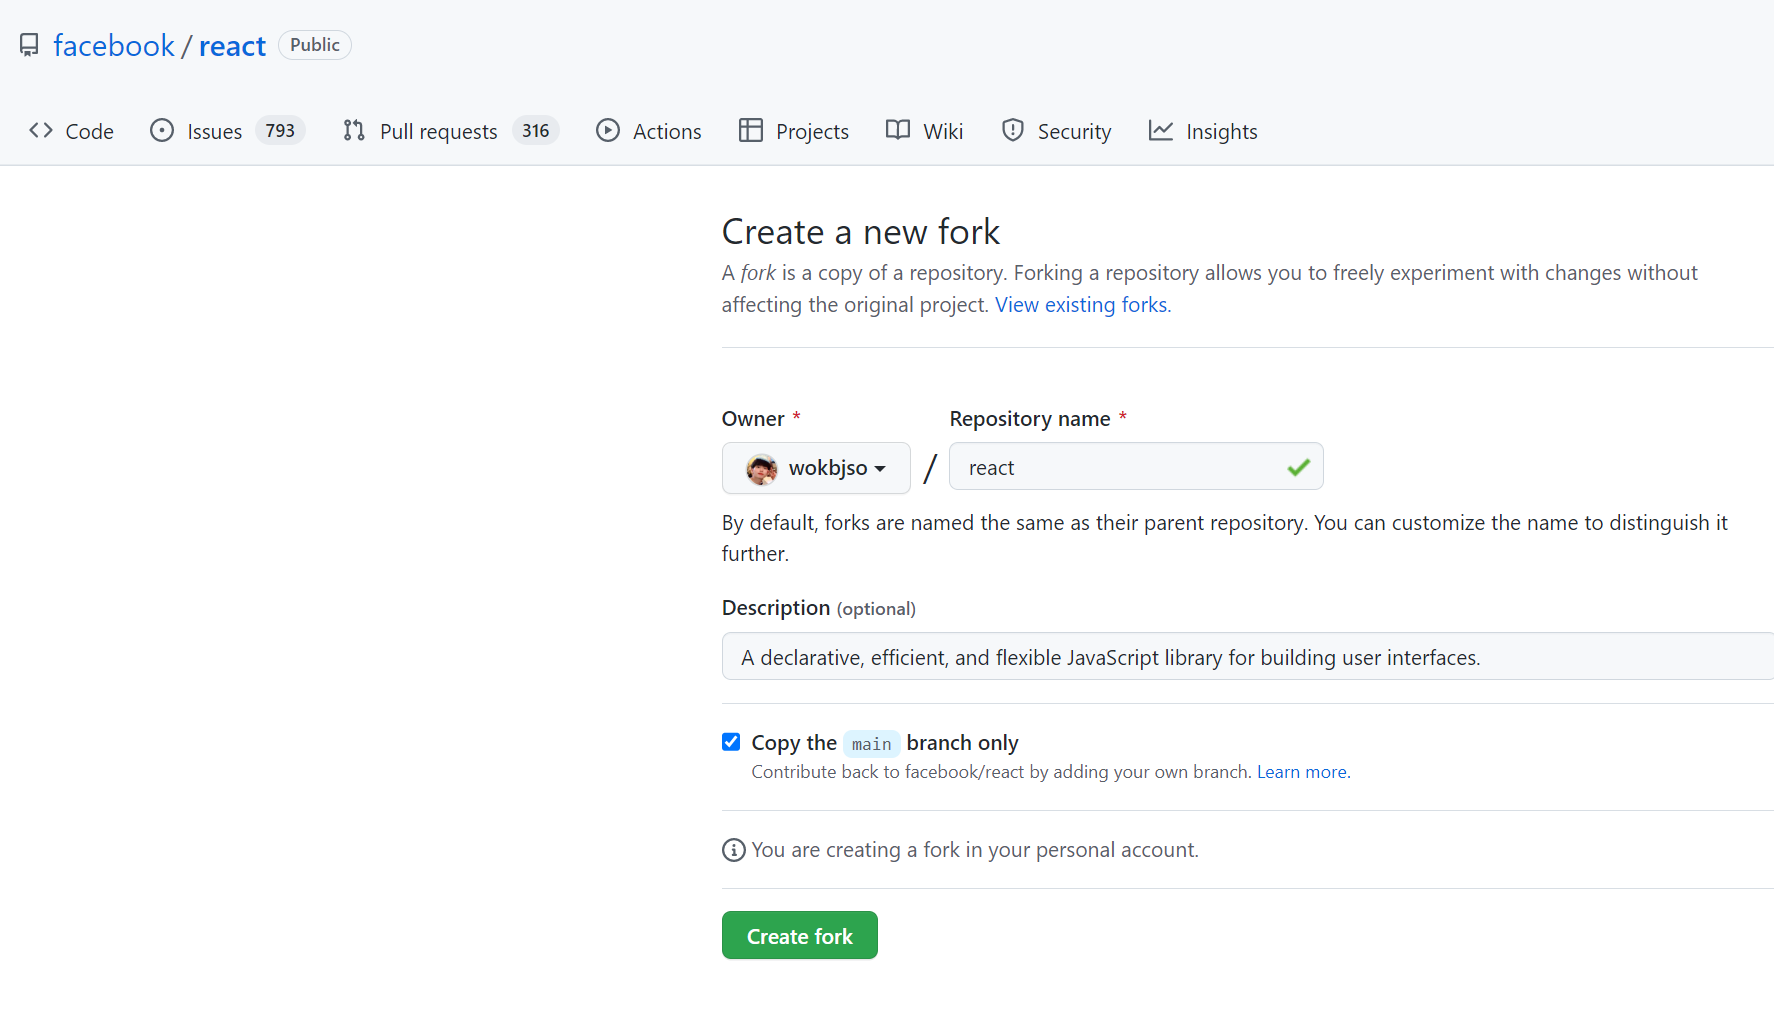Click the Wiki open-book icon
This screenshot has width=1774, height=1014.
(x=898, y=131)
